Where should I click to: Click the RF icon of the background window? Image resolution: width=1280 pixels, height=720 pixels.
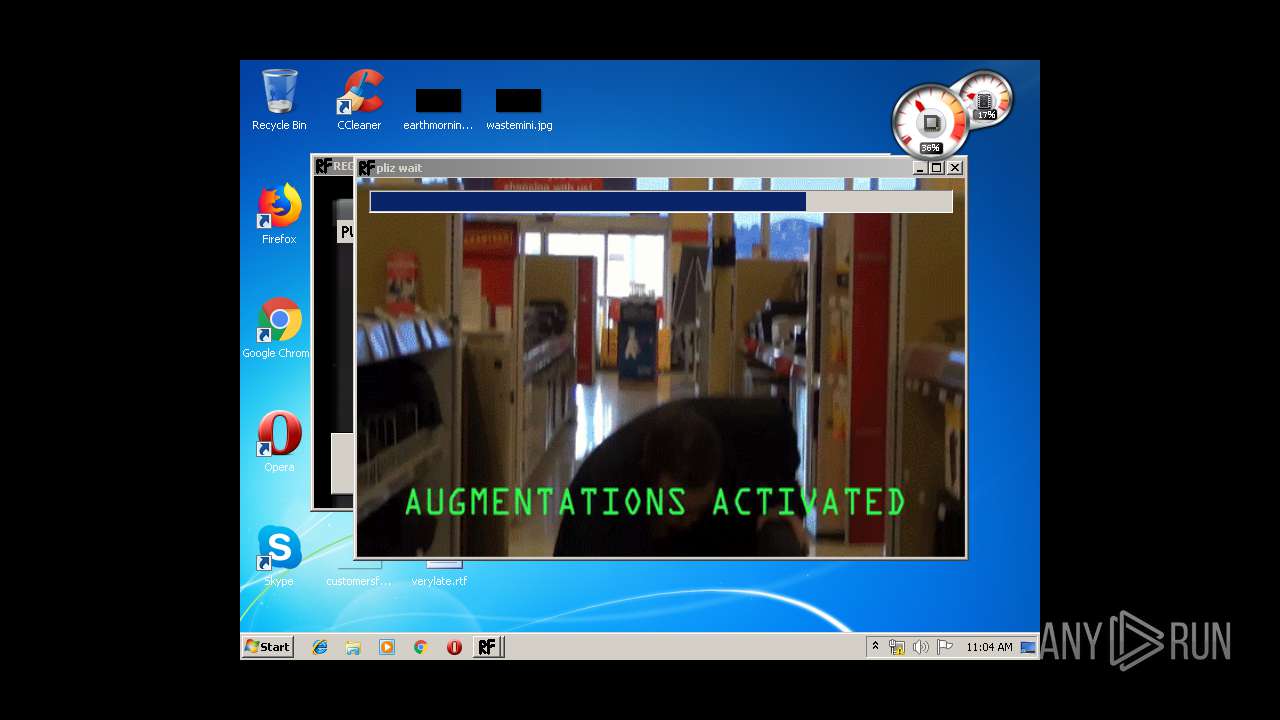324,166
